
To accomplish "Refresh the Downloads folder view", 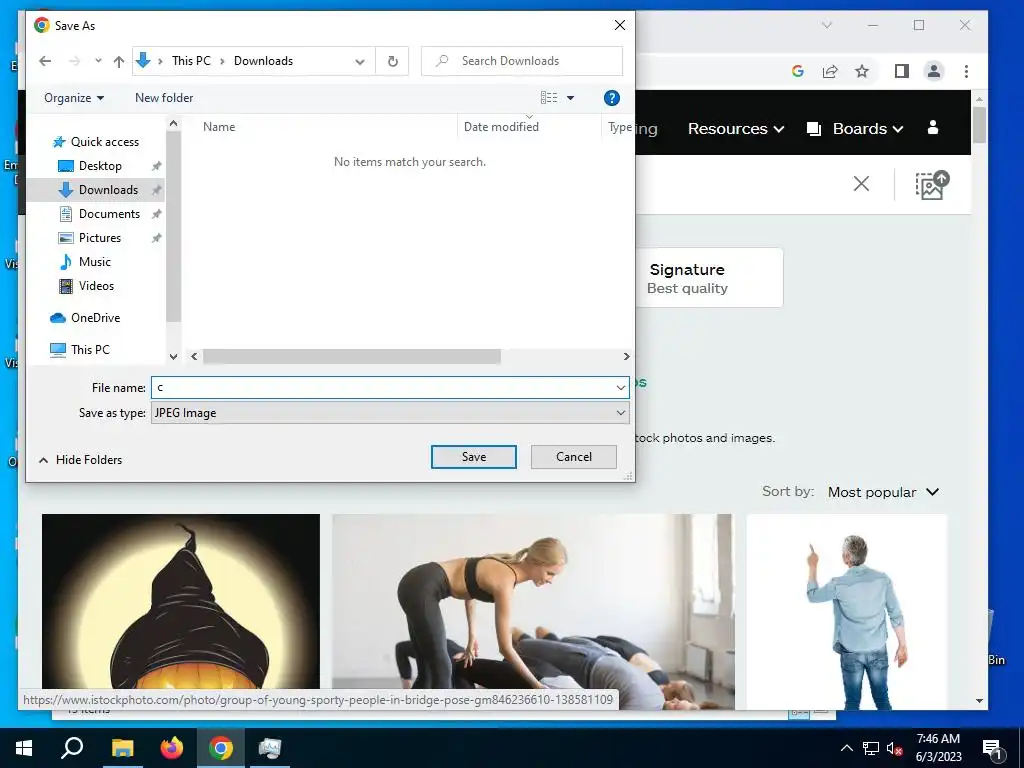I will [x=392, y=61].
